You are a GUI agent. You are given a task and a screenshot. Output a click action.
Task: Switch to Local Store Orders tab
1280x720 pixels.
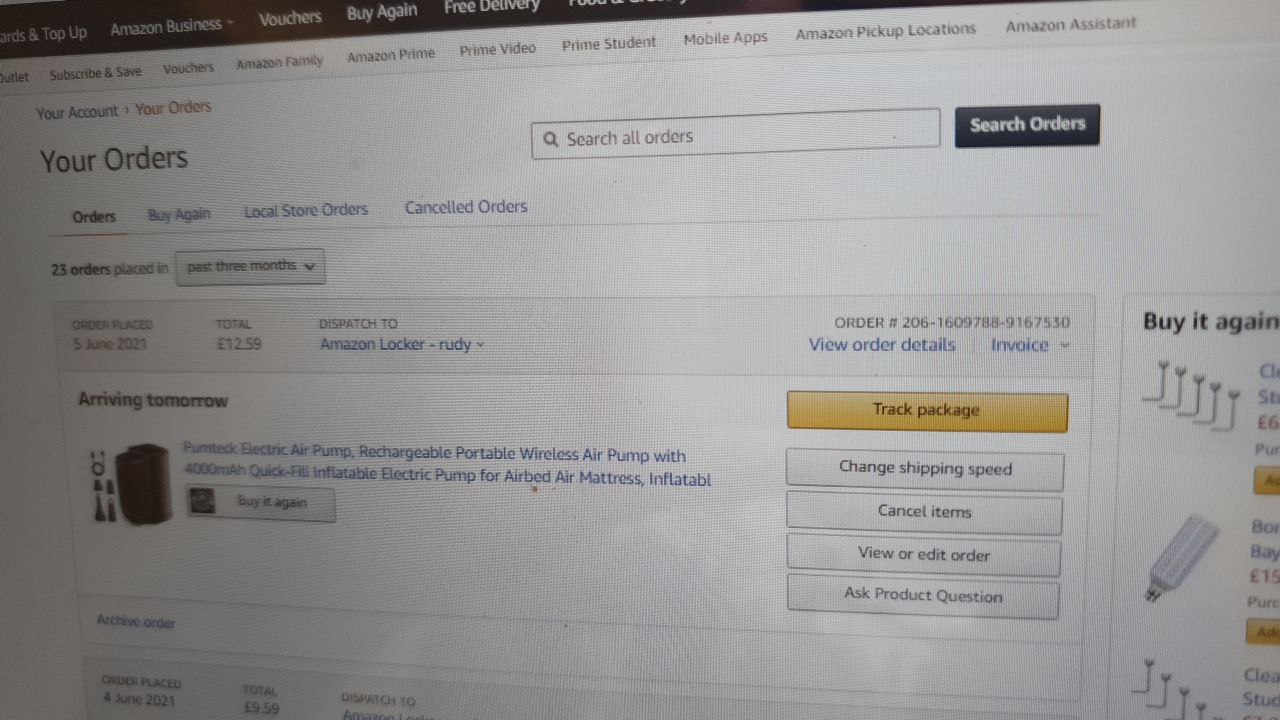click(x=306, y=210)
